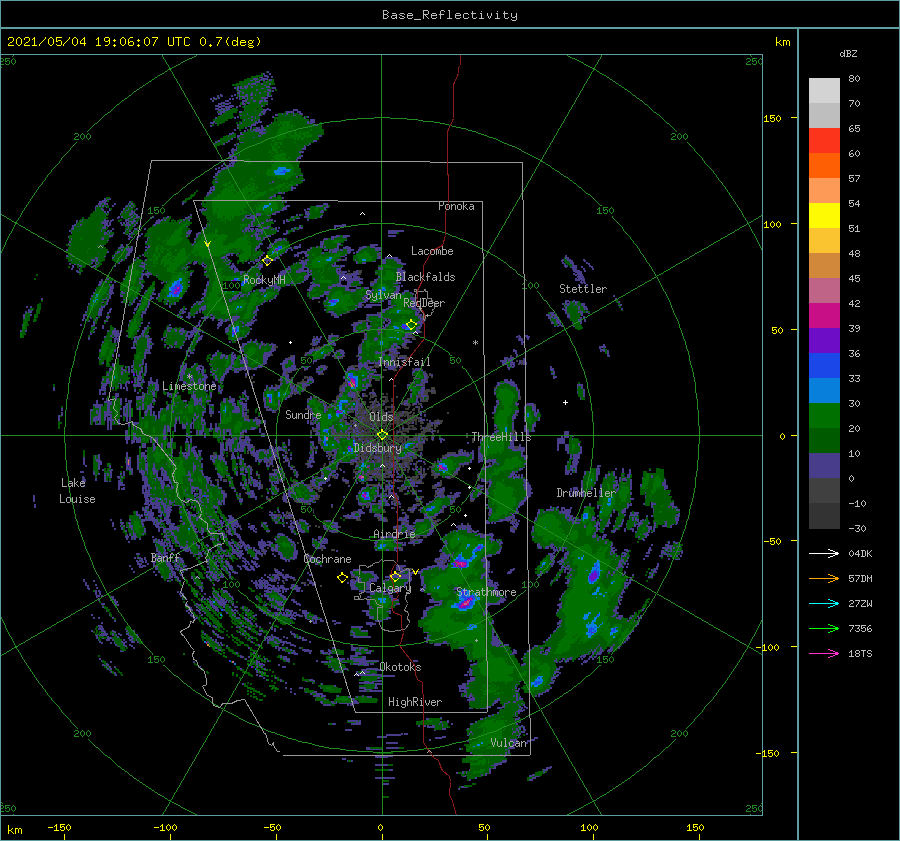900x841 pixels.
Task: Click the green 7356 arrow in legend
Action: point(824,629)
